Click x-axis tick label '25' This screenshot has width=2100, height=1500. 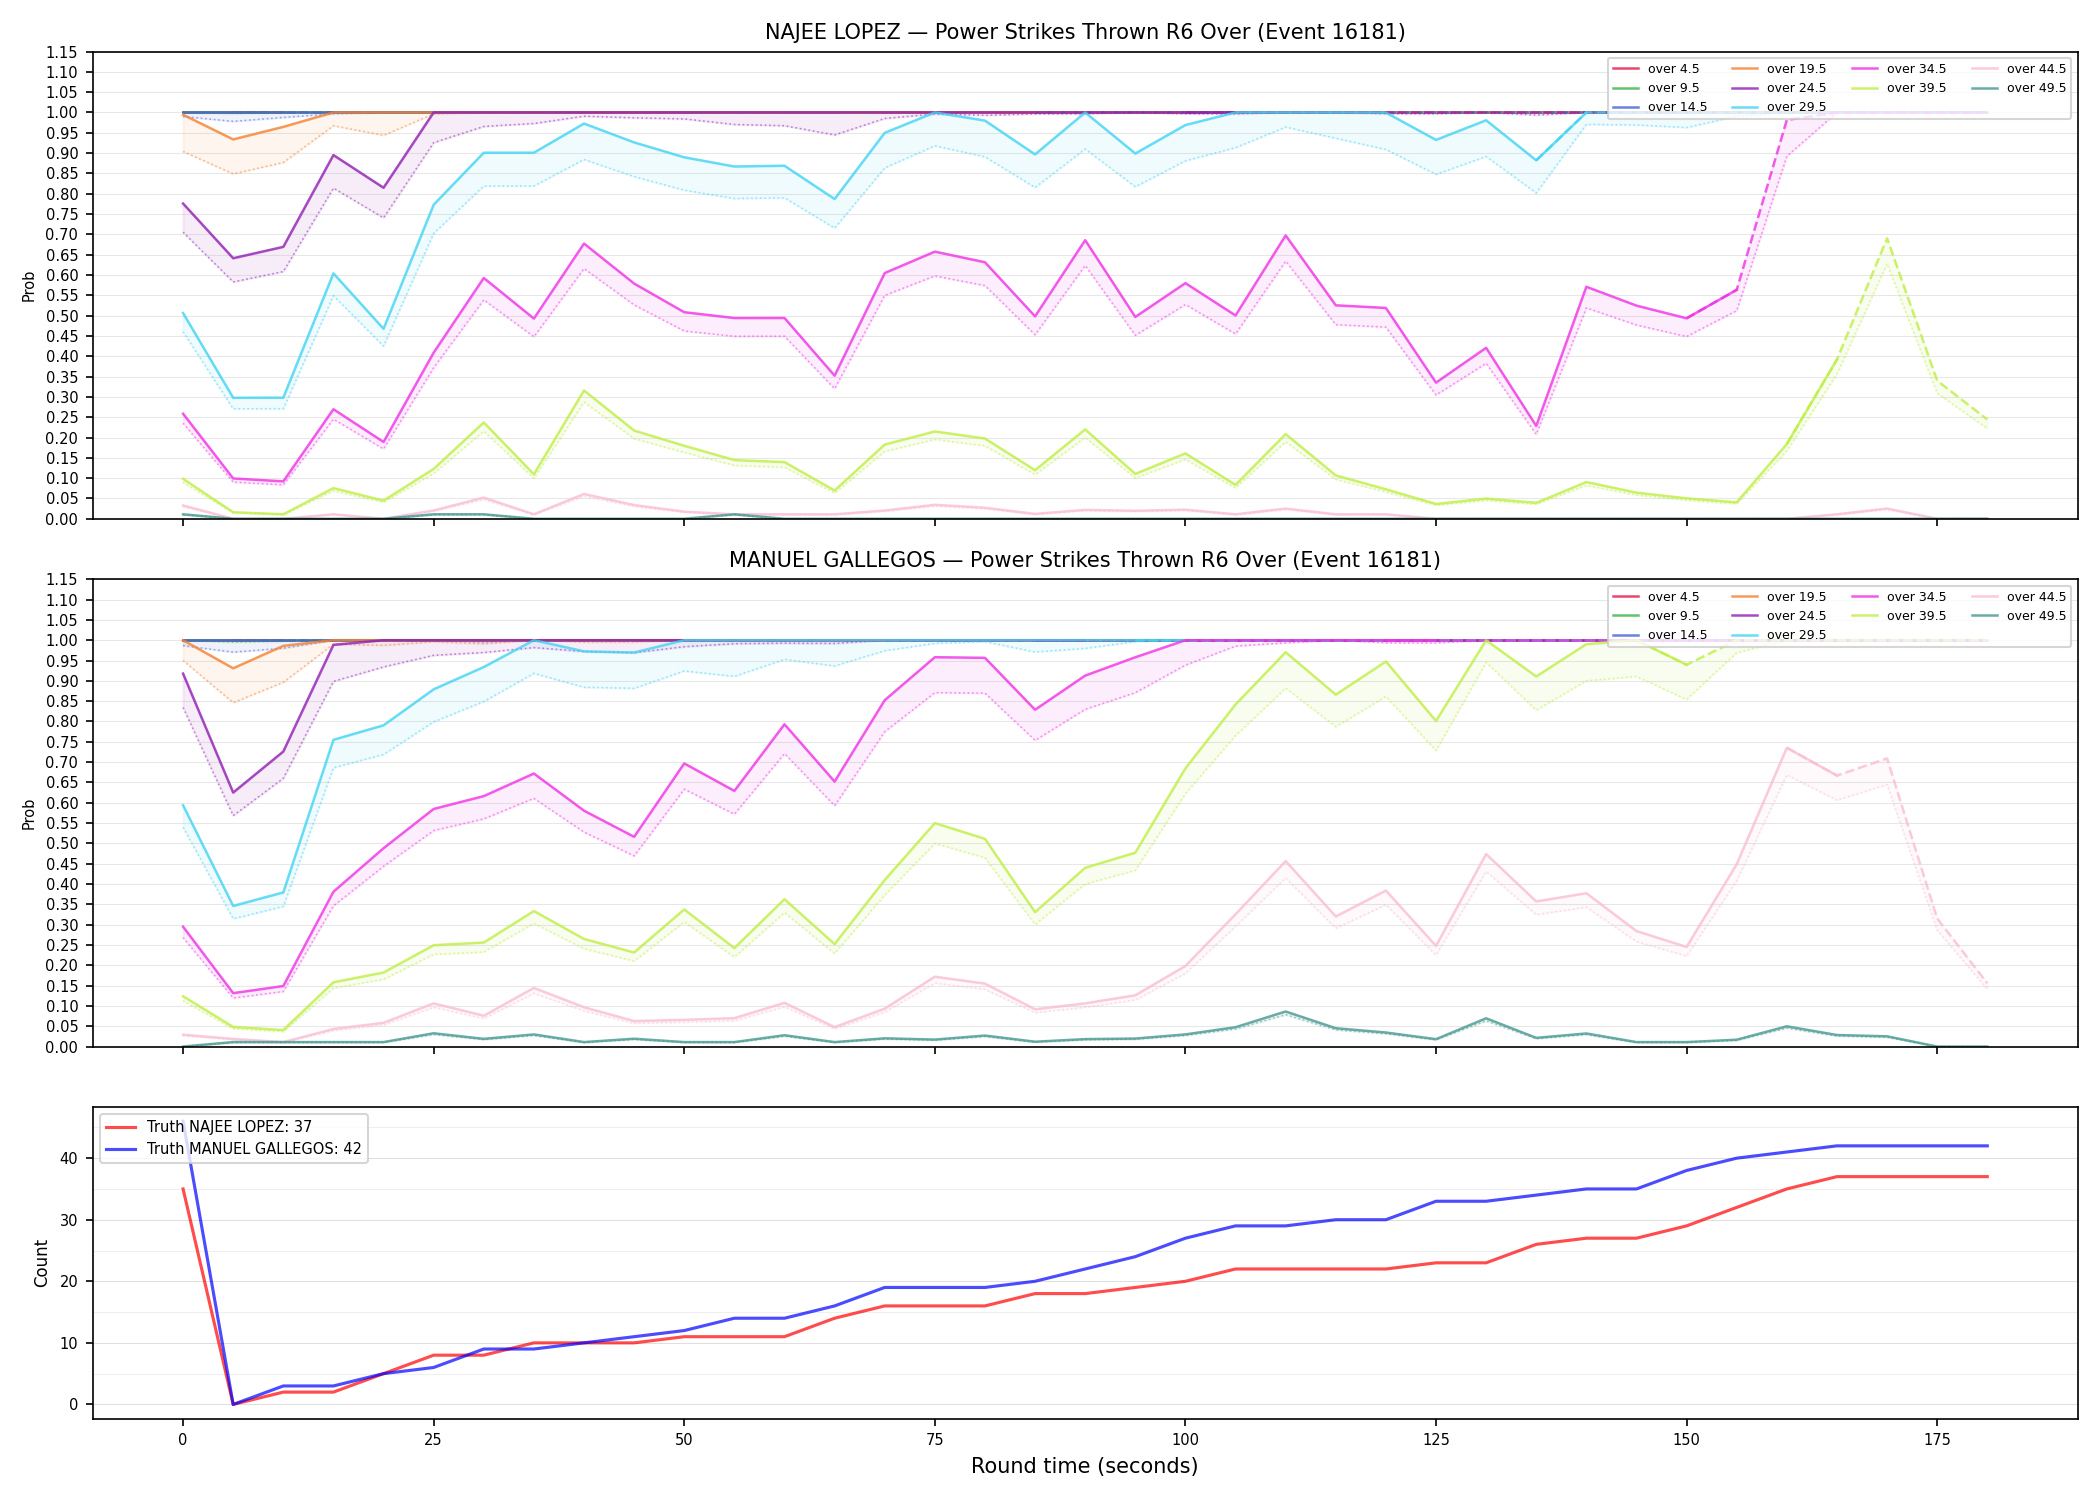pos(433,1440)
